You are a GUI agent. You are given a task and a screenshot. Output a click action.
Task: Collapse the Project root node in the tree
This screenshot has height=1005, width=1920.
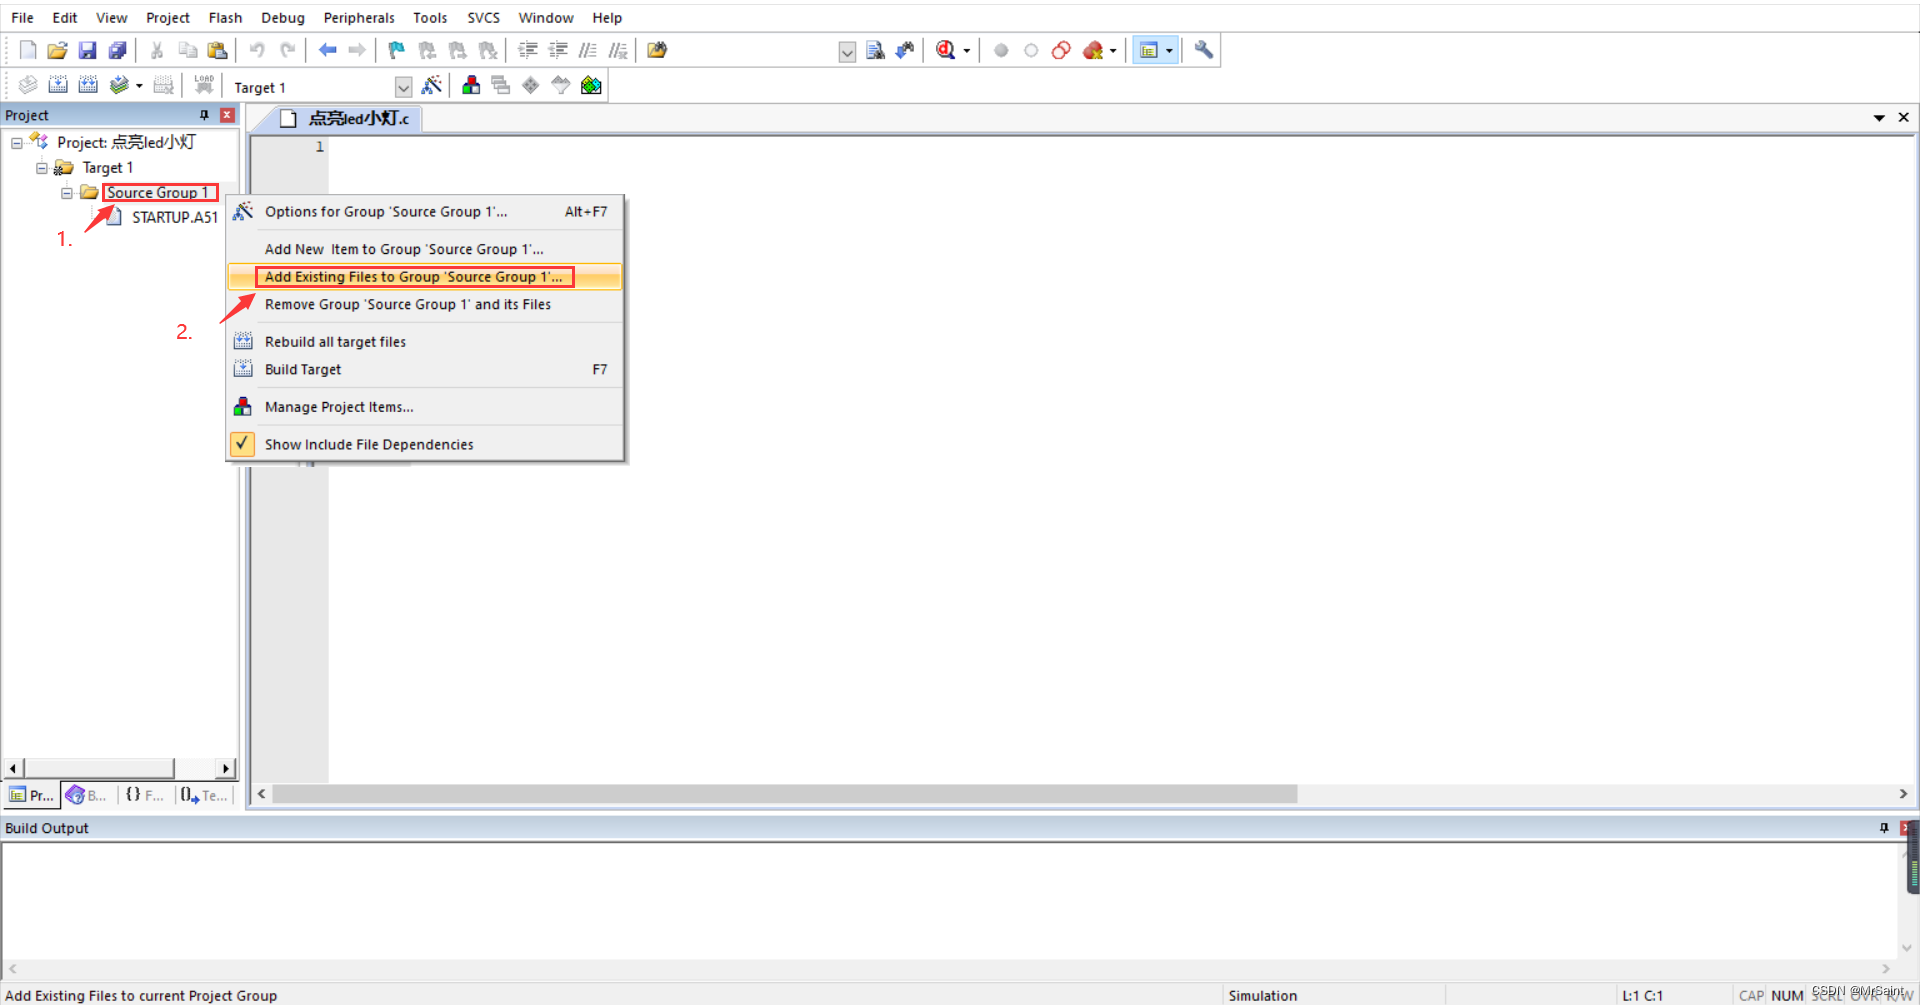(x=17, y=143)
